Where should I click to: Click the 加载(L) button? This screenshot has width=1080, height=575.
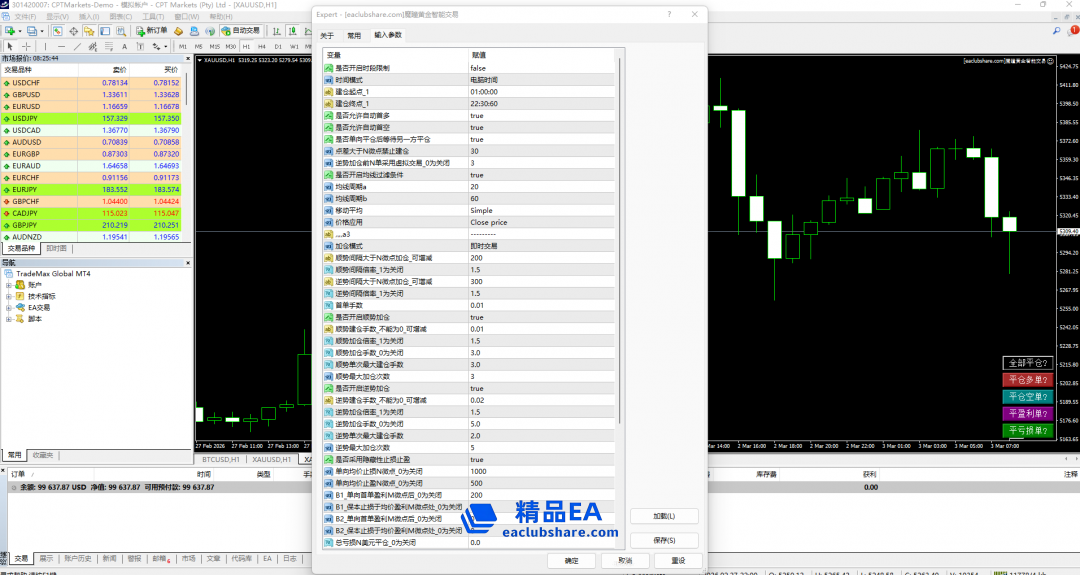(x=664, y=516)
